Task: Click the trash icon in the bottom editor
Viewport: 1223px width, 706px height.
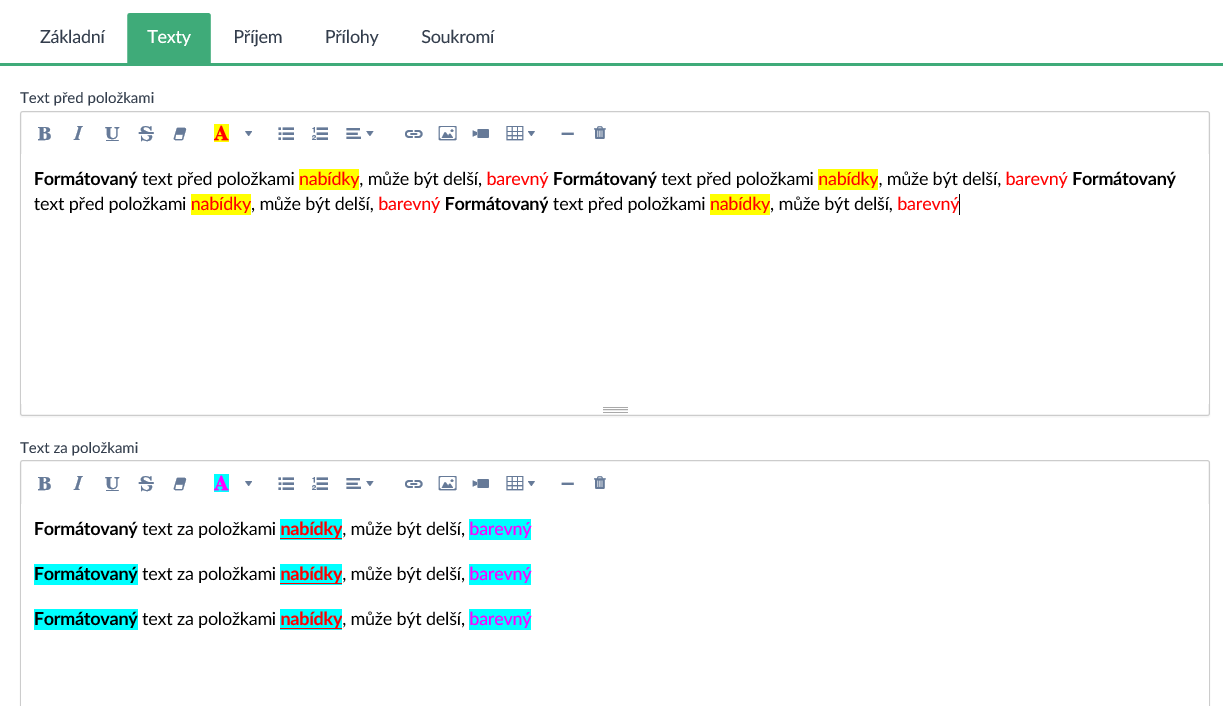Action: (x=600, y=483)
